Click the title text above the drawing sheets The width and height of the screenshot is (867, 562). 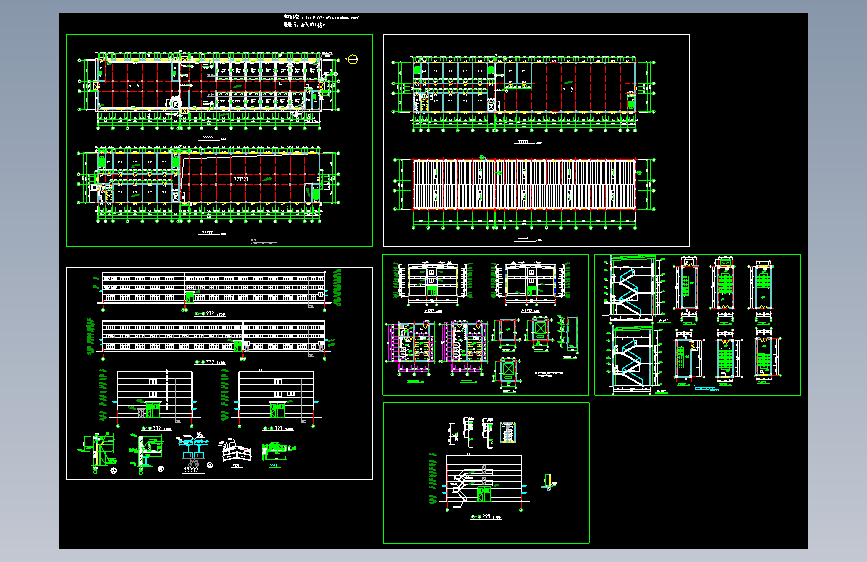(320, 21)
